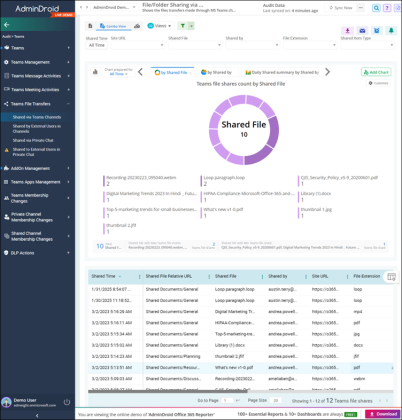Screen dimensions: 402x420
Task: Open the chart-only view icon
Action: click(x=137, y=26)
